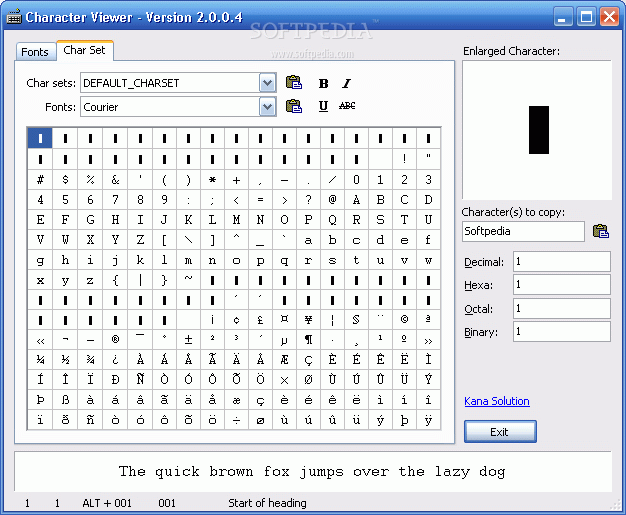Select the % character cell
This screenshot has width=626, height=515.
coord(90,179)
